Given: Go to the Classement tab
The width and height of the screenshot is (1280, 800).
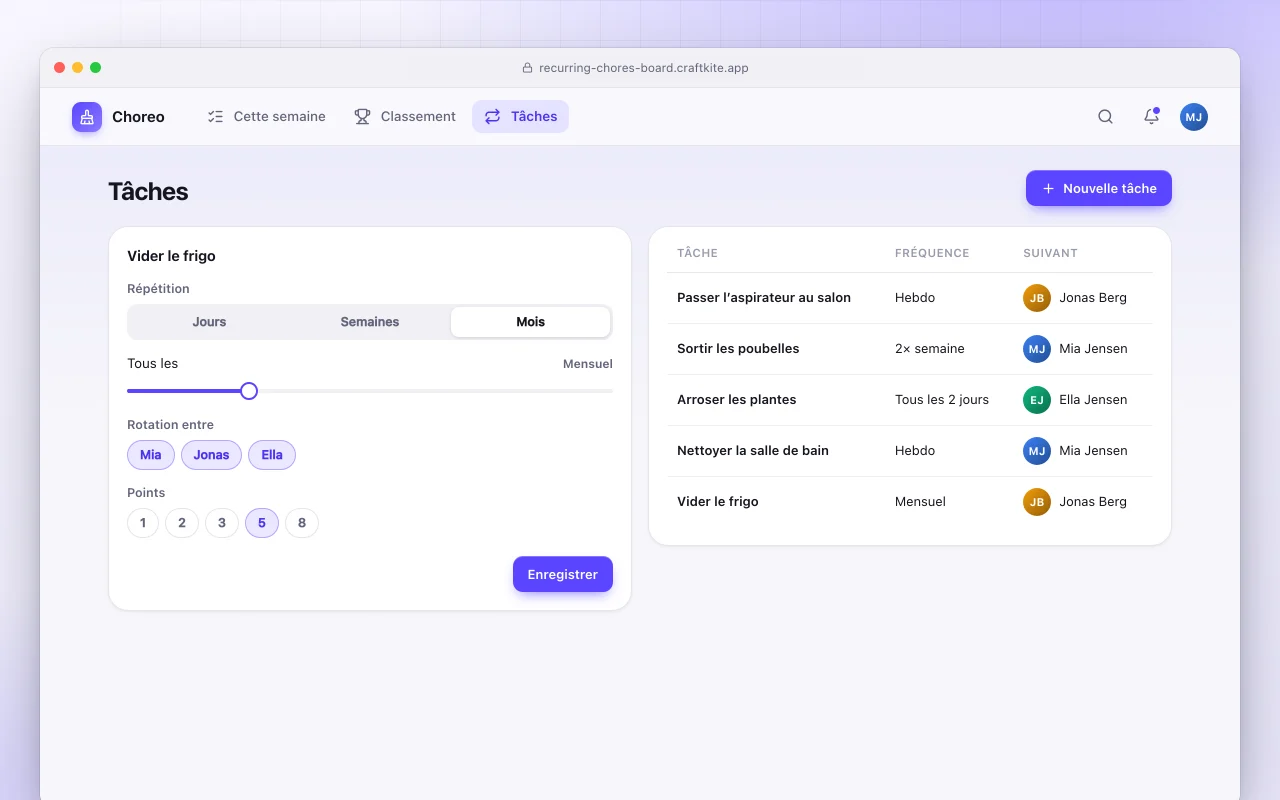Looking at the screenshot, I should (x=404, y=117).
